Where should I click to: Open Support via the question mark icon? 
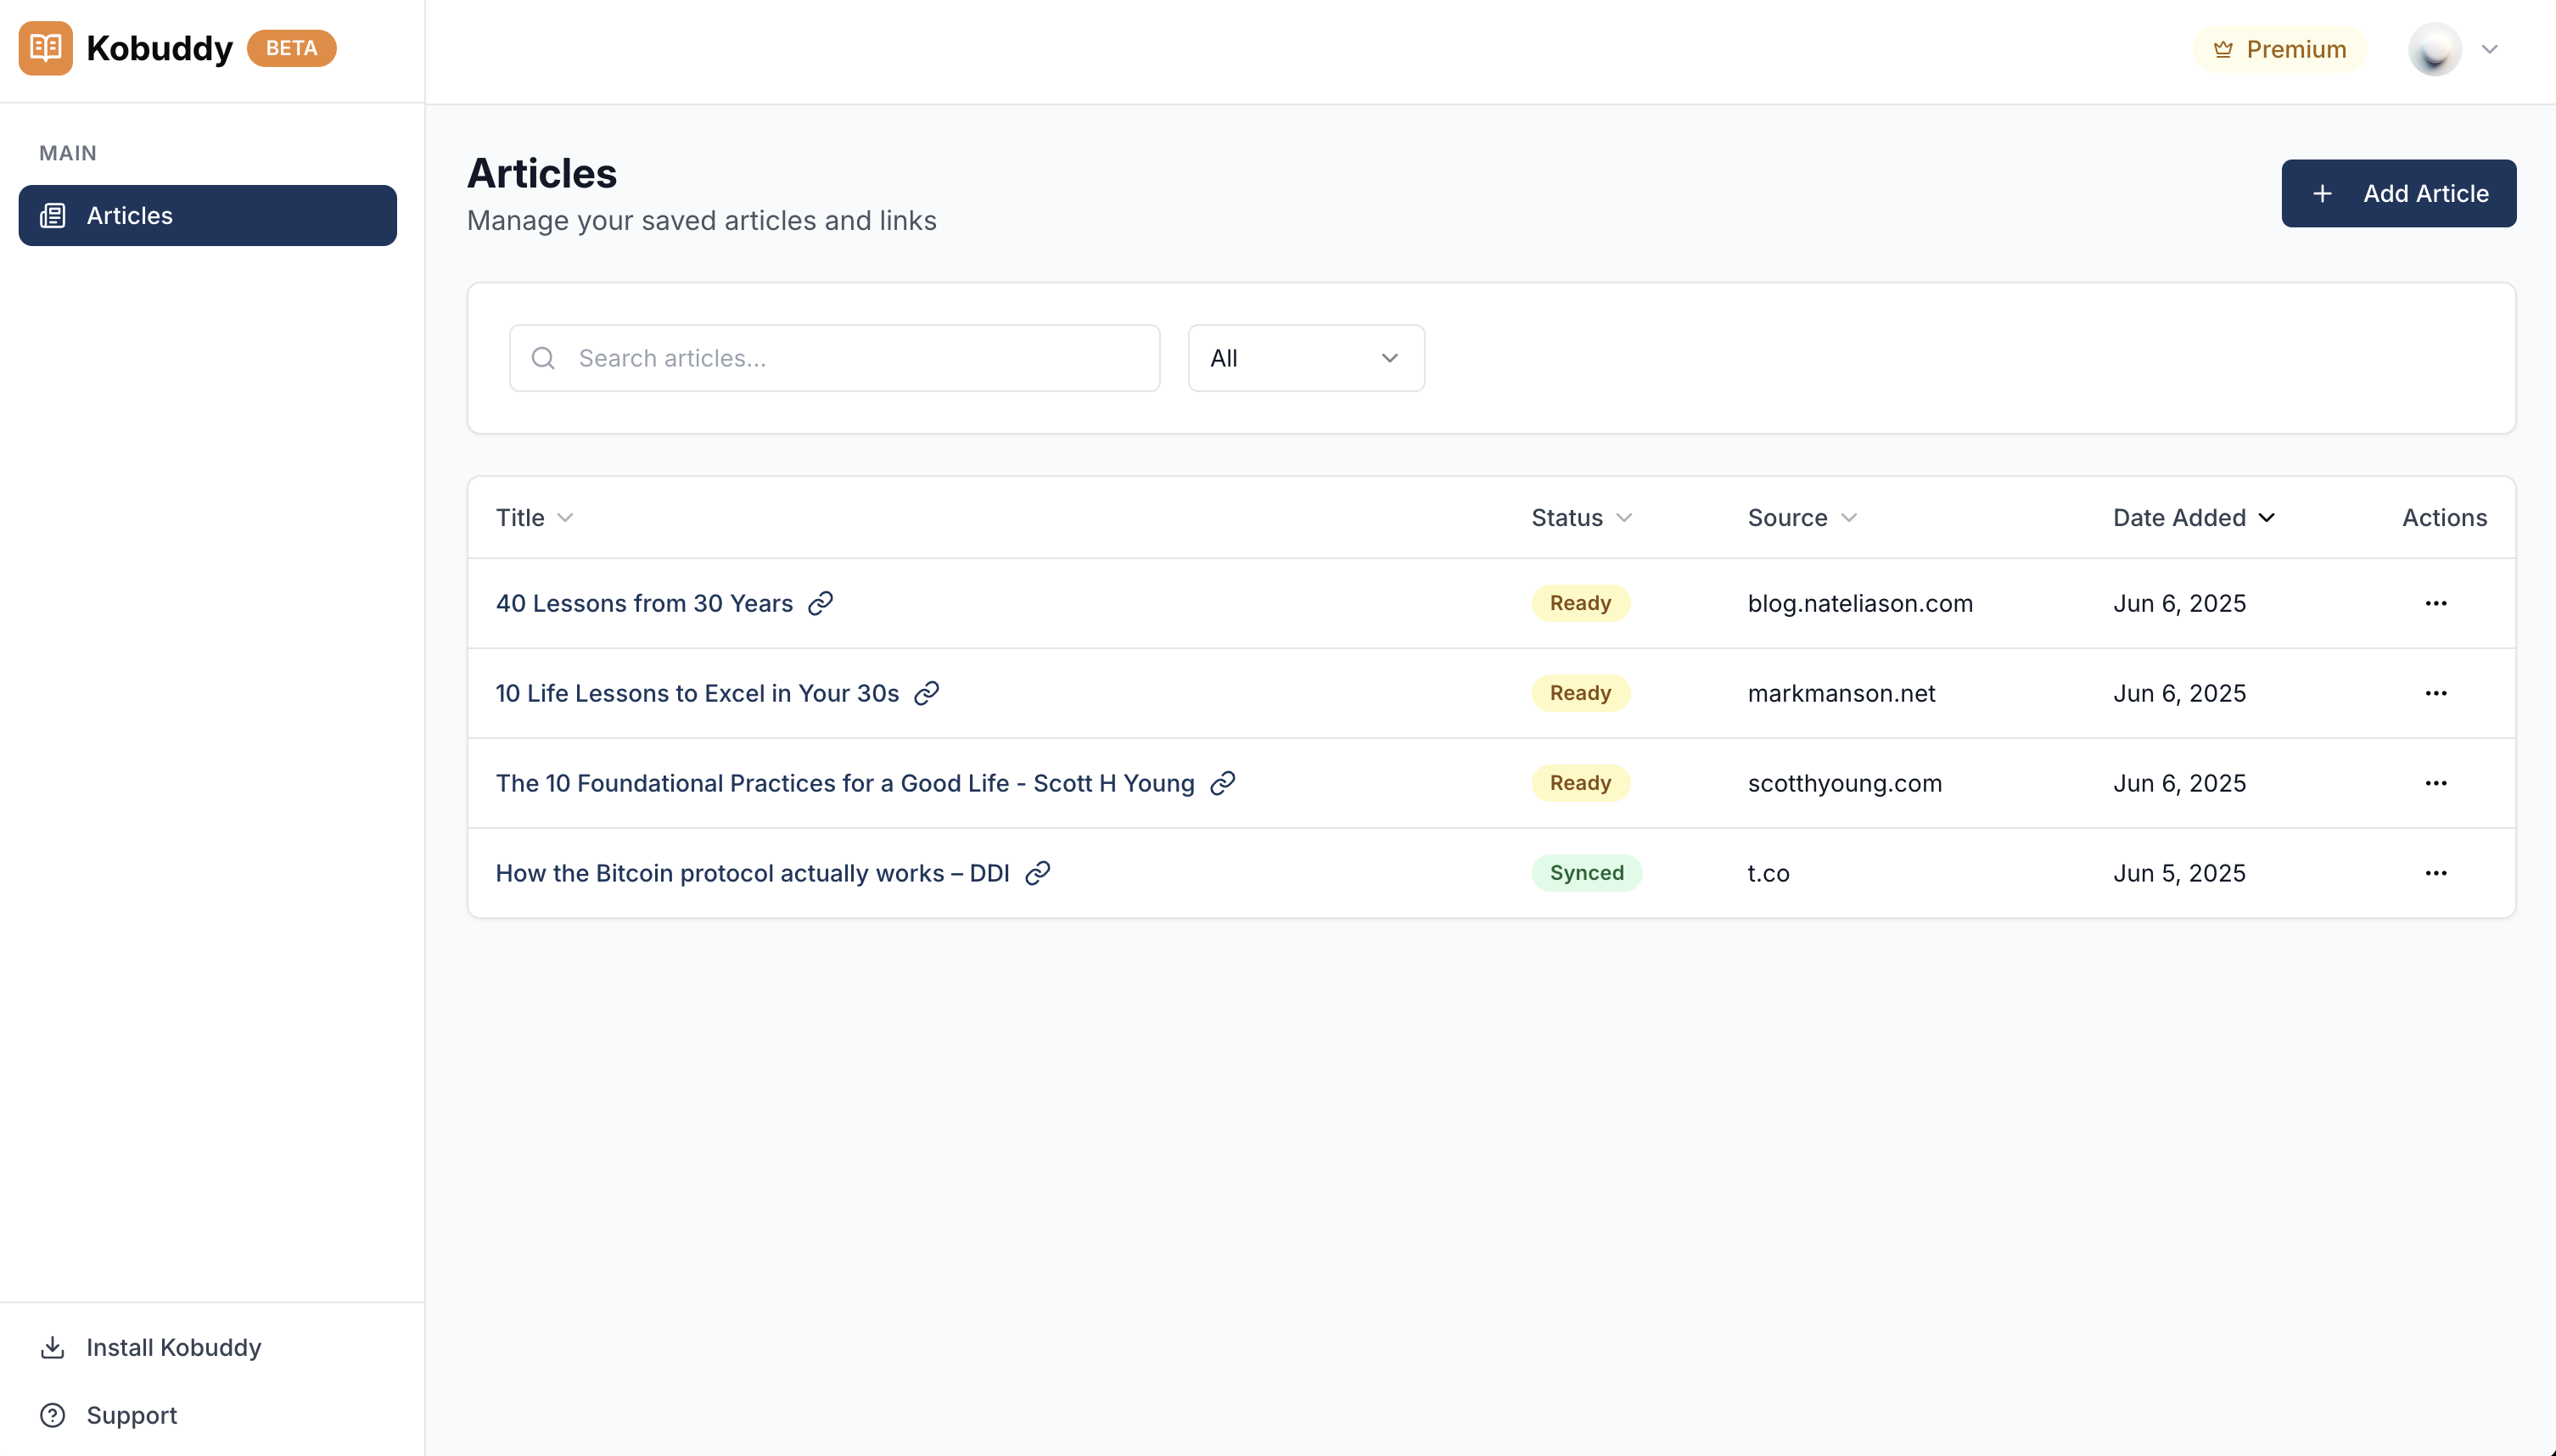pos(53,1414)
